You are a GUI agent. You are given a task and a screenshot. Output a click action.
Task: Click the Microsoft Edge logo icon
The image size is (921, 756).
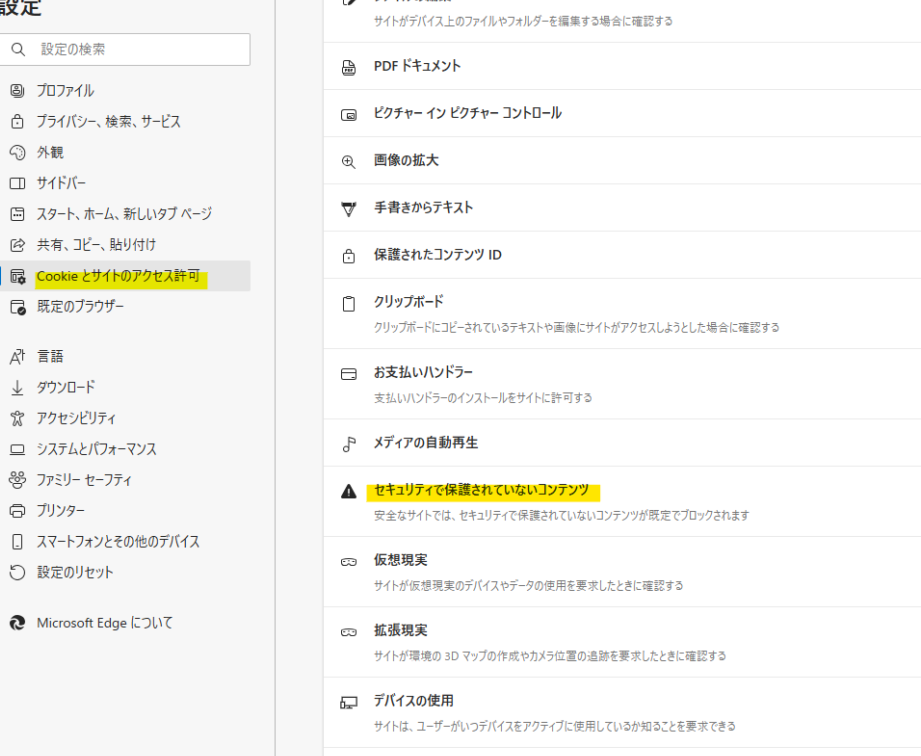pos(16,623)
